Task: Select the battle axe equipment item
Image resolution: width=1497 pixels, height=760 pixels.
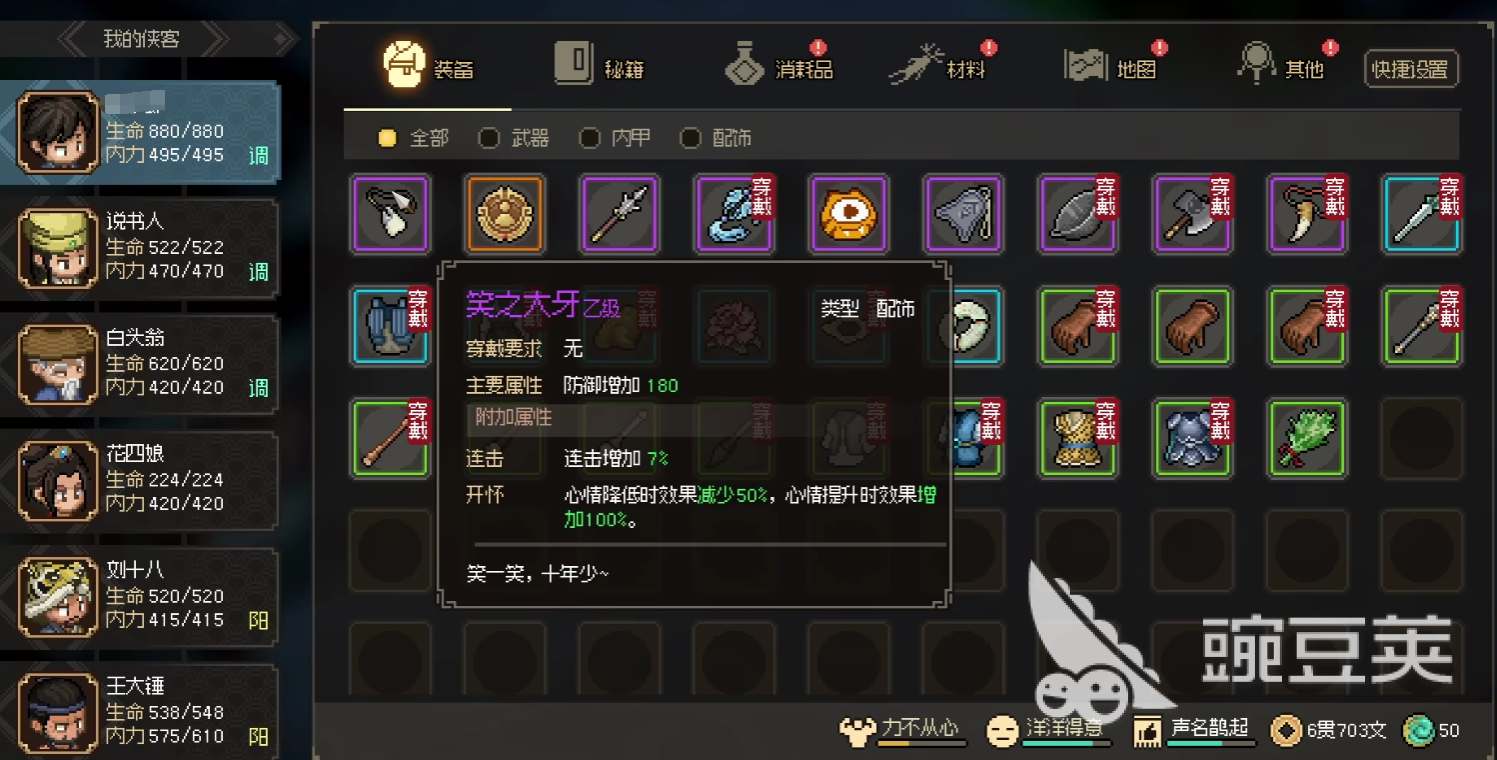Action: click(1193, 214)
